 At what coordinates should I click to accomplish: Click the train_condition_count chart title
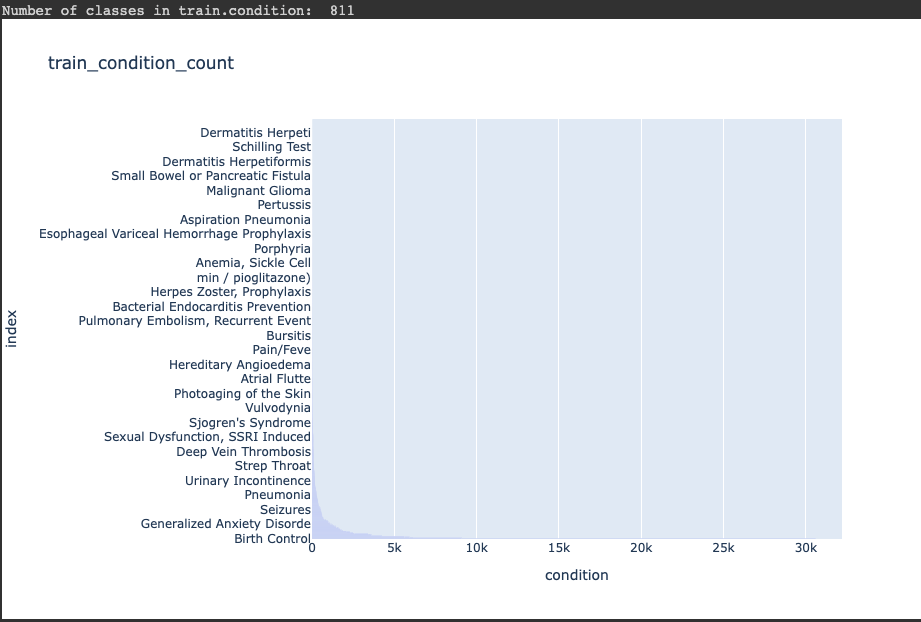tap(141, 63)
